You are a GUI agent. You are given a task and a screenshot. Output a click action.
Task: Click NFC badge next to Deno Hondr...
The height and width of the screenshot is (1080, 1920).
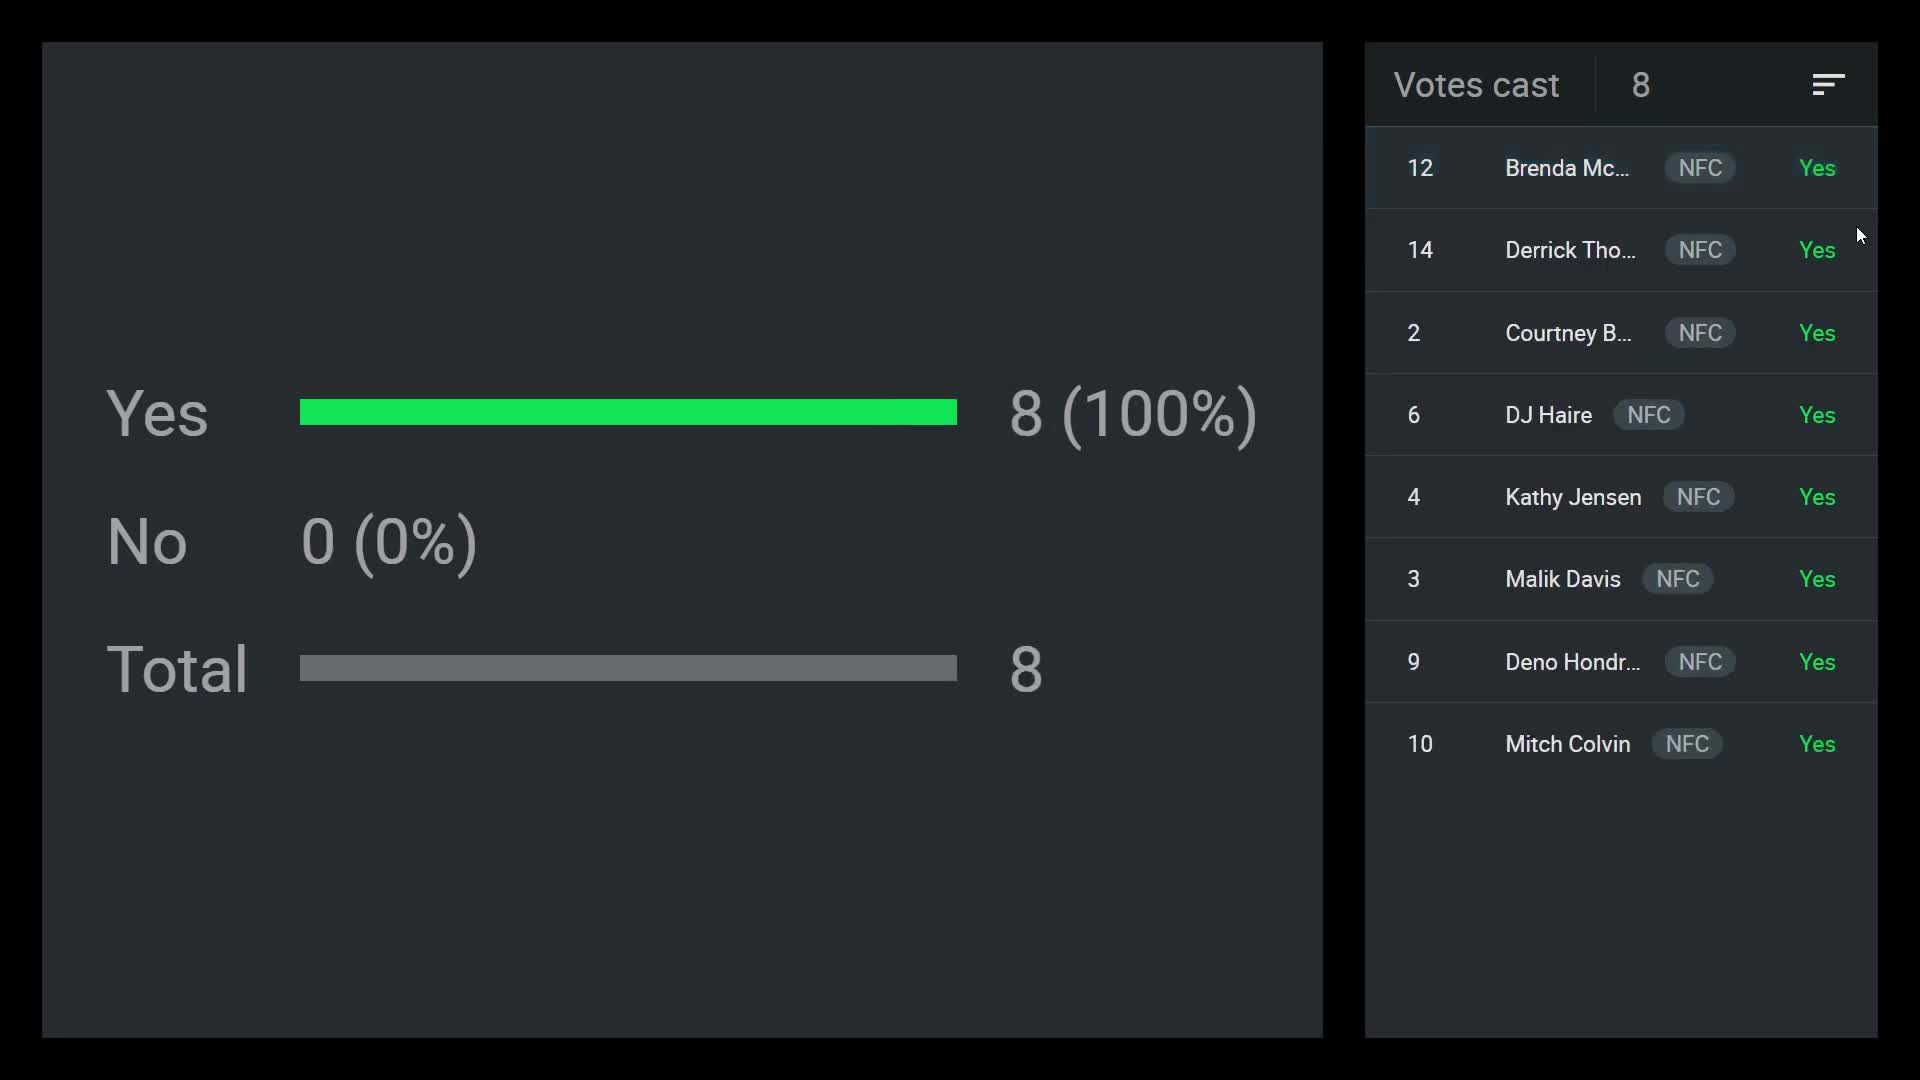tap(1700, 662)
